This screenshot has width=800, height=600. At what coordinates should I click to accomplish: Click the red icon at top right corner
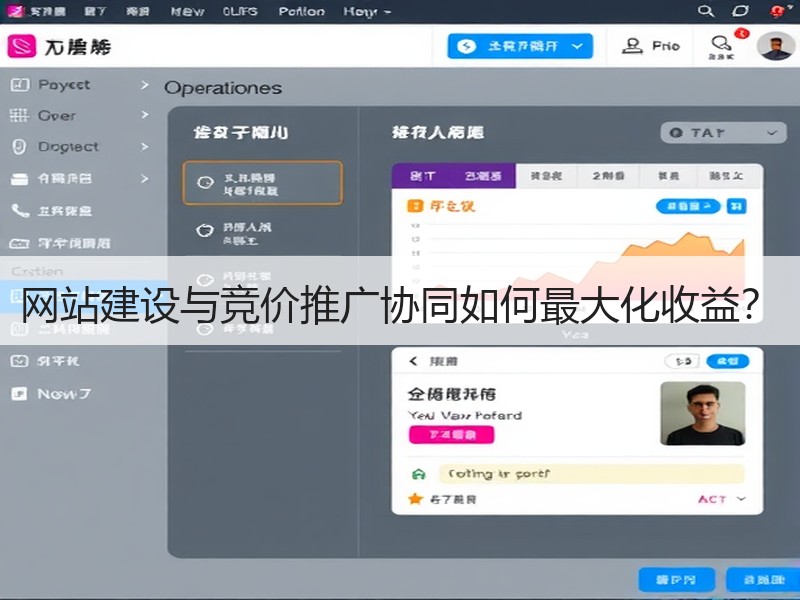pyautogui.click(x=779, y=11)
